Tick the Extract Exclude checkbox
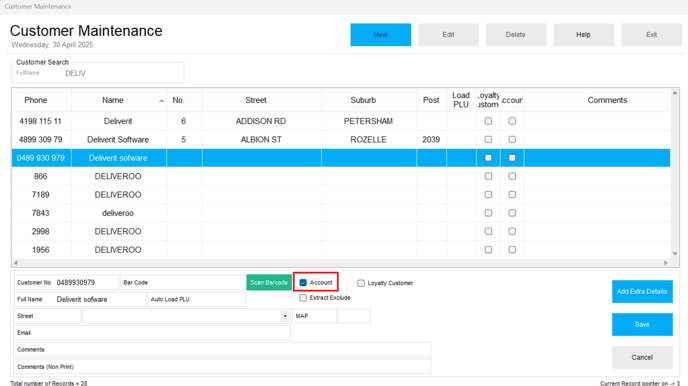Screen dimensions: 688x386 click(x=303, y=298)
